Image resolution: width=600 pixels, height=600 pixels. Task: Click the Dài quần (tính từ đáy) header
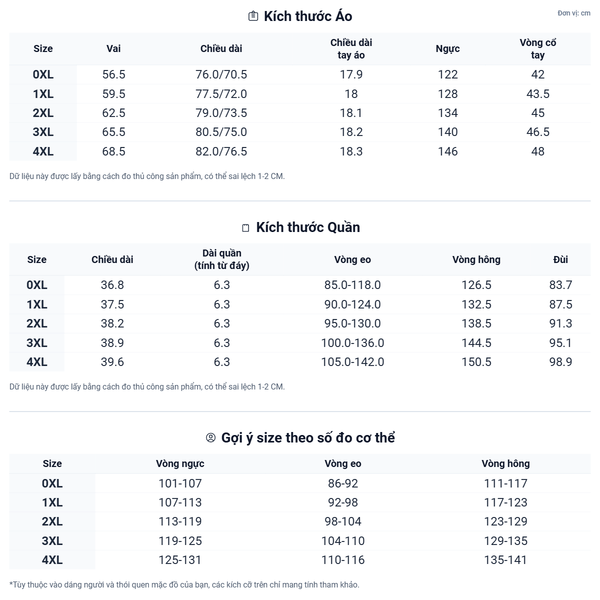click(222, 260)
